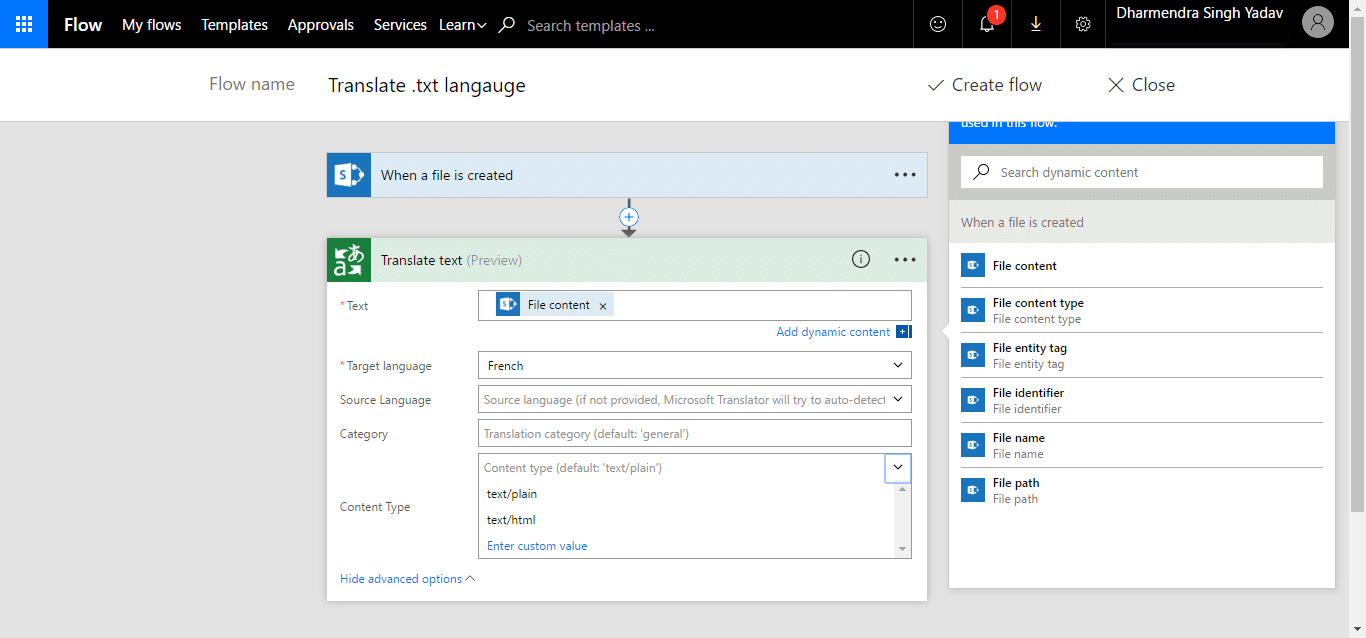1366x638 pixels.
Task: Click the Content type text input
Action: (682, 468)
